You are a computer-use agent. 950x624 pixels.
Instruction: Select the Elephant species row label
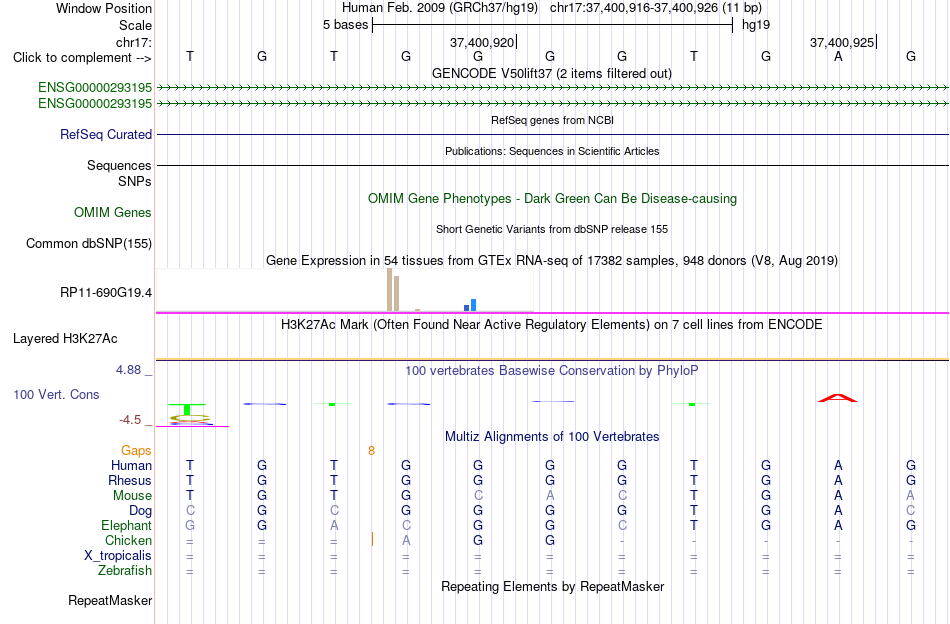coord(126,525)
